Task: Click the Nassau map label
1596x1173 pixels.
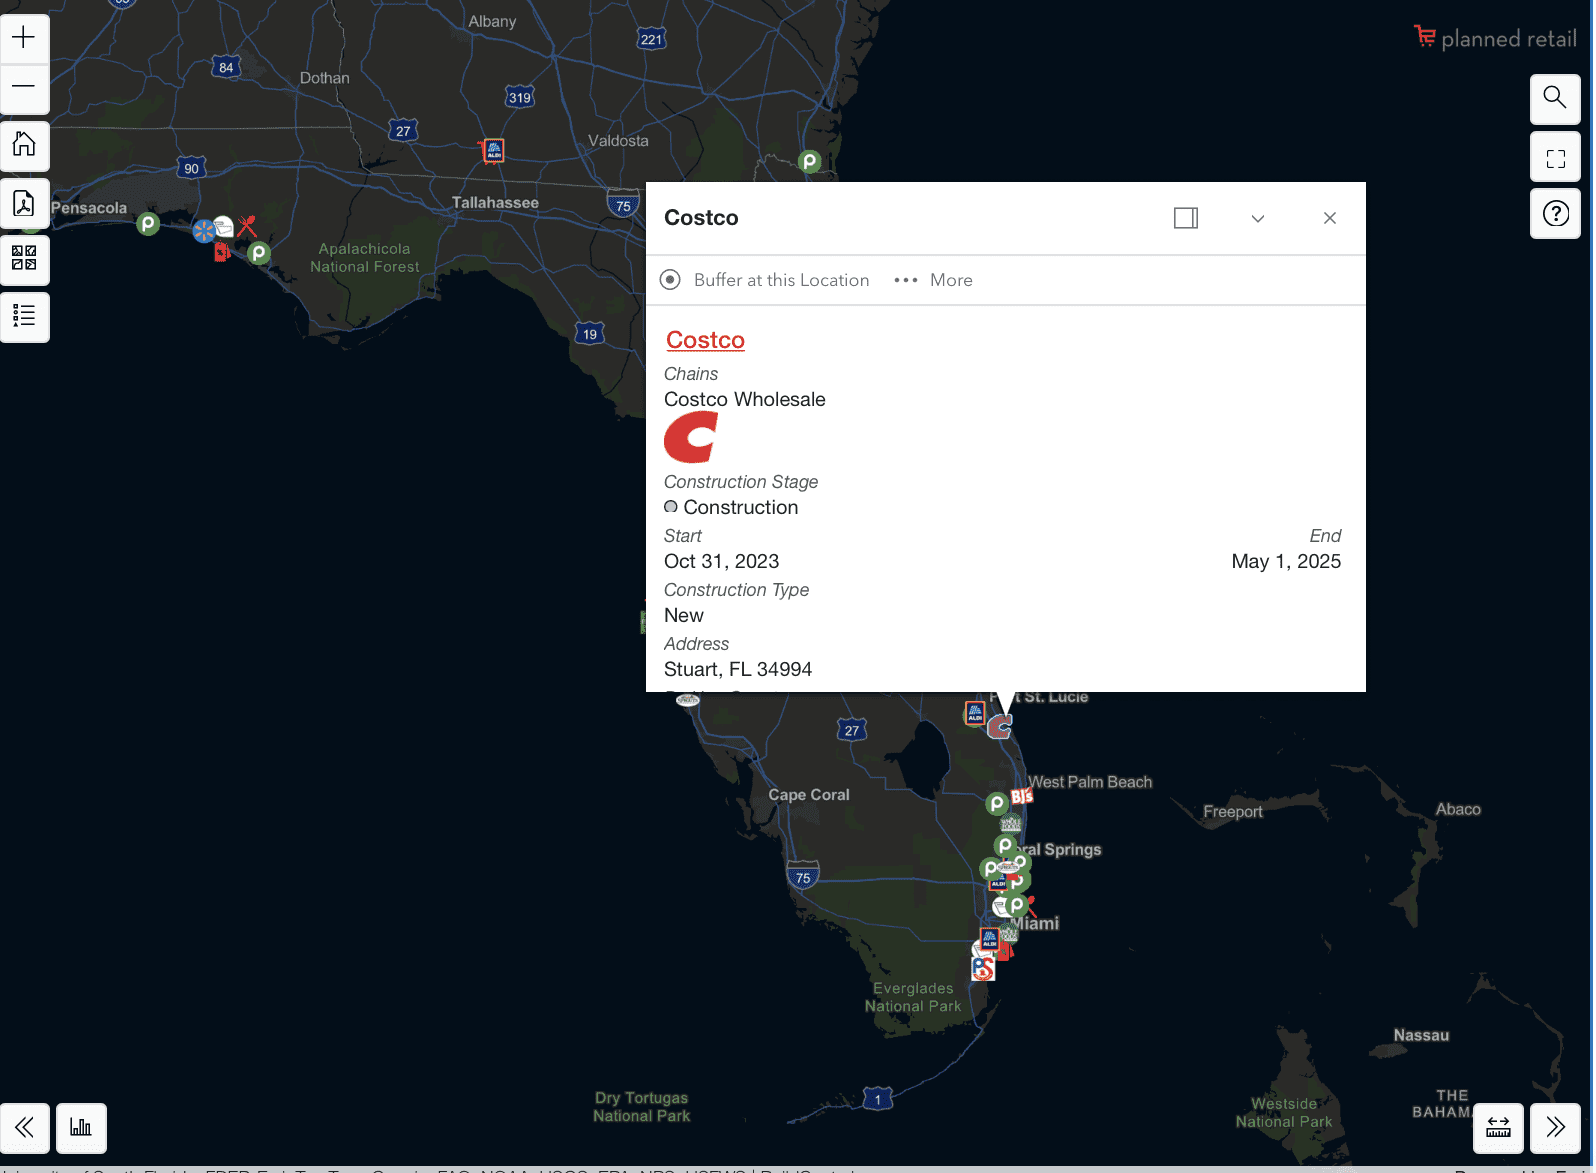Action: coord(1421,1036)
